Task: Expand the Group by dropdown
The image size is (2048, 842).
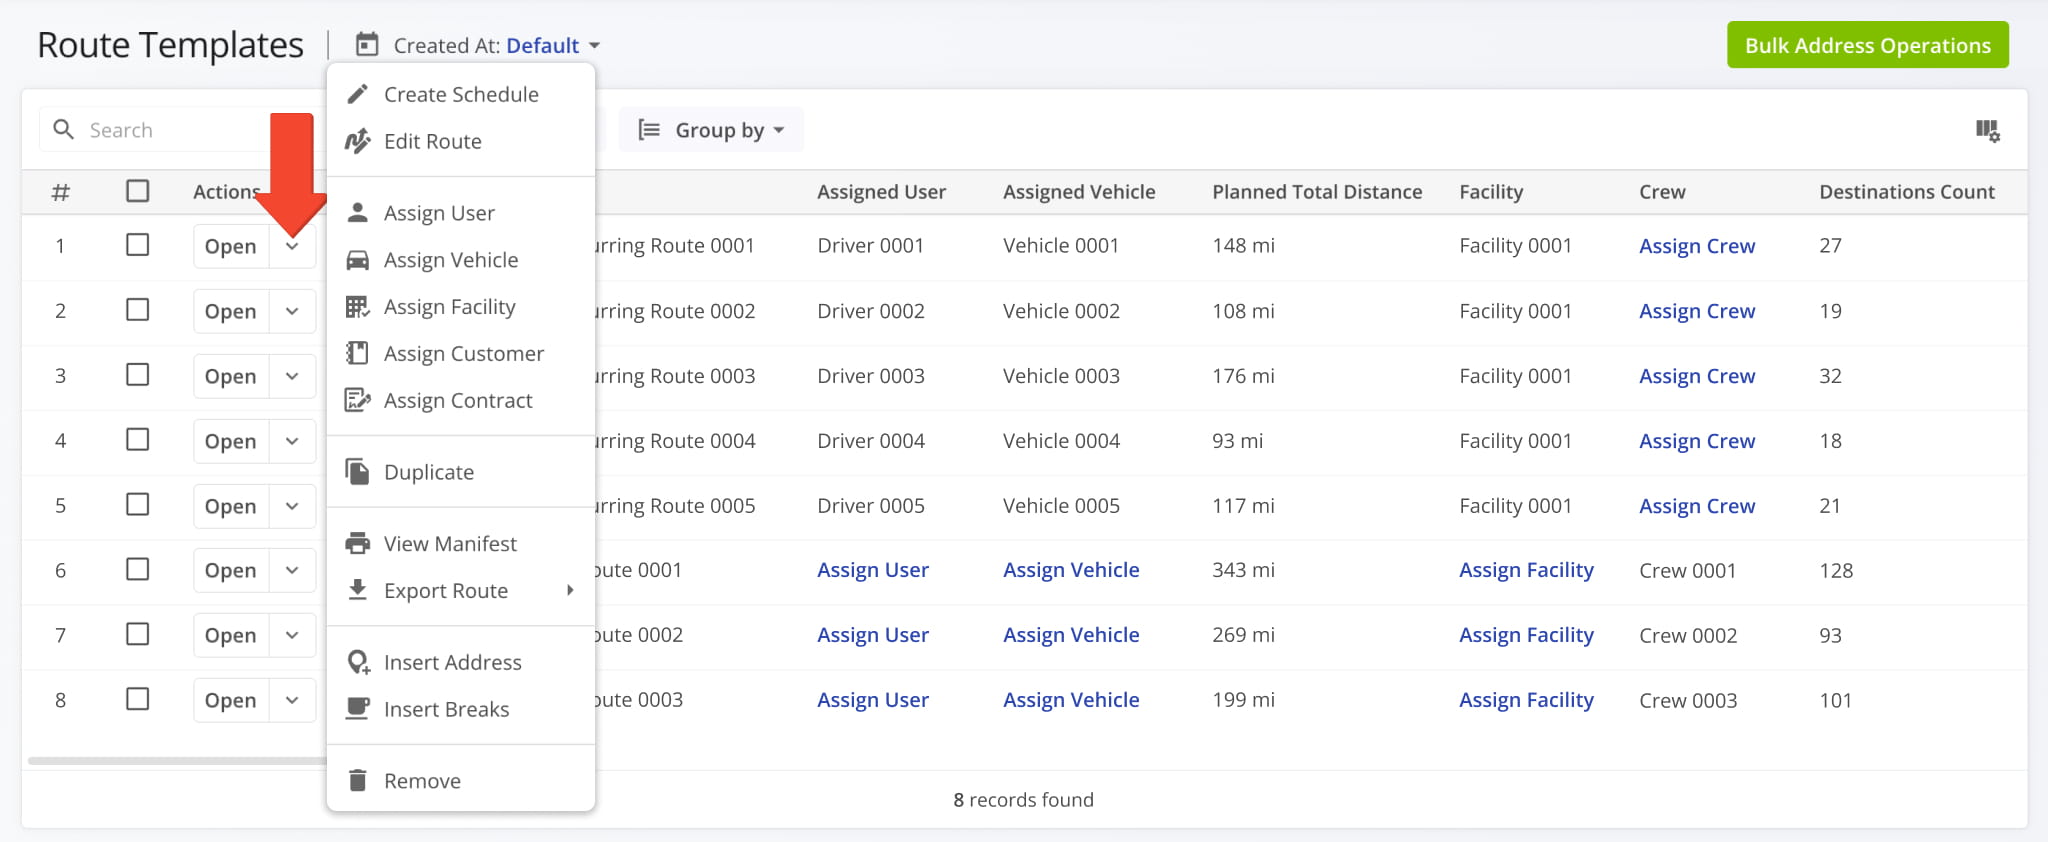Action: [711, 130]
